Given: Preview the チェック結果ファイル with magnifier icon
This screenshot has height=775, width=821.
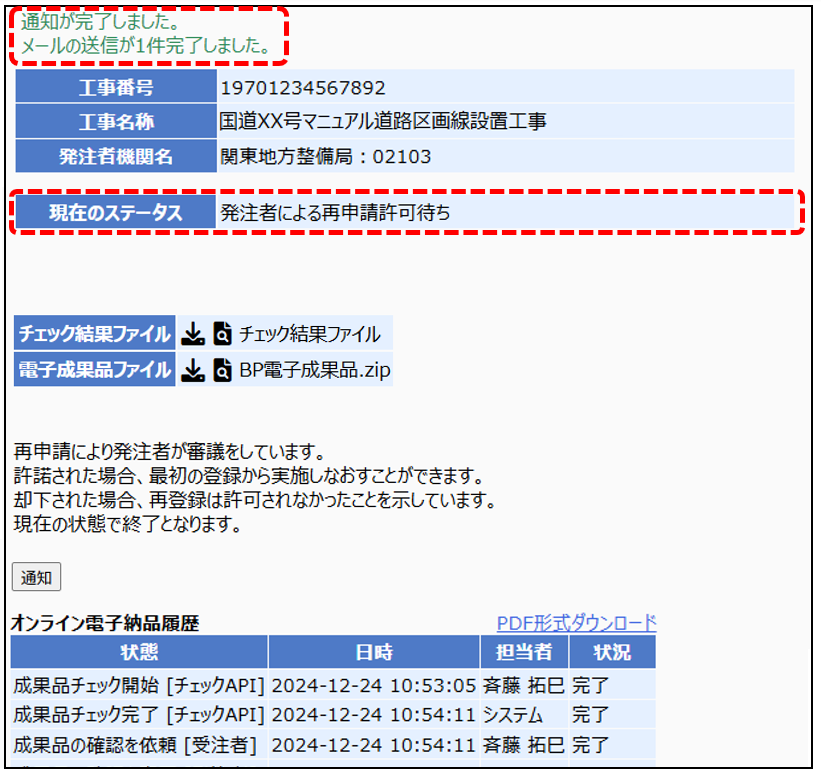Looking at the screenshot, I should tap(222, 334).
